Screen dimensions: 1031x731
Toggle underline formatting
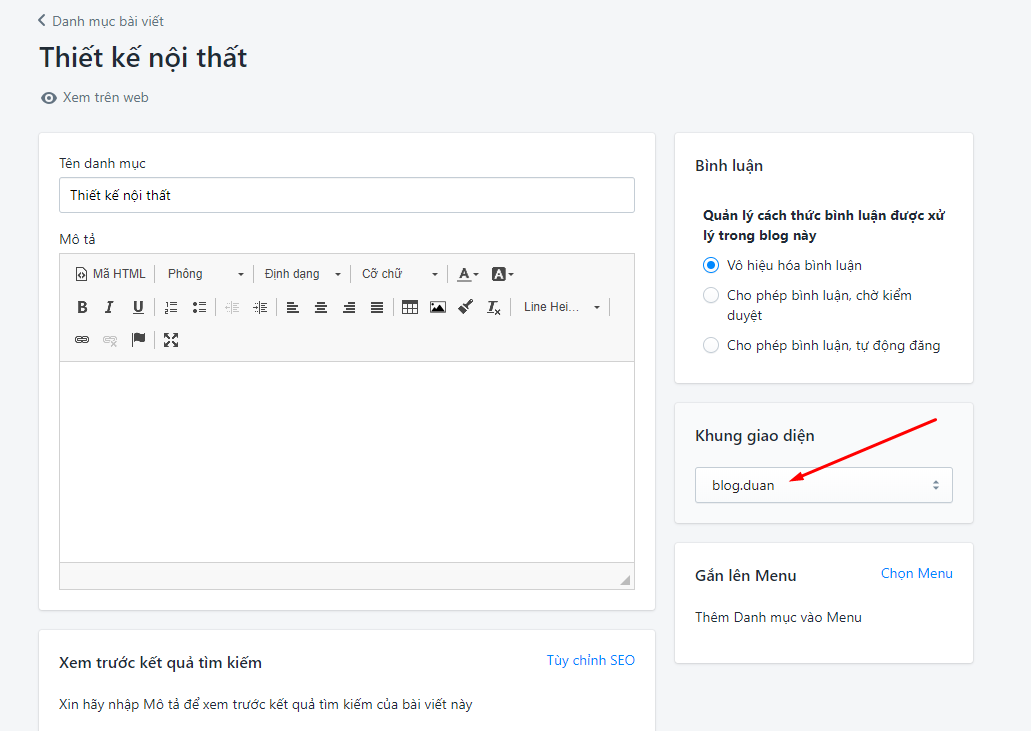coord(138,307)
